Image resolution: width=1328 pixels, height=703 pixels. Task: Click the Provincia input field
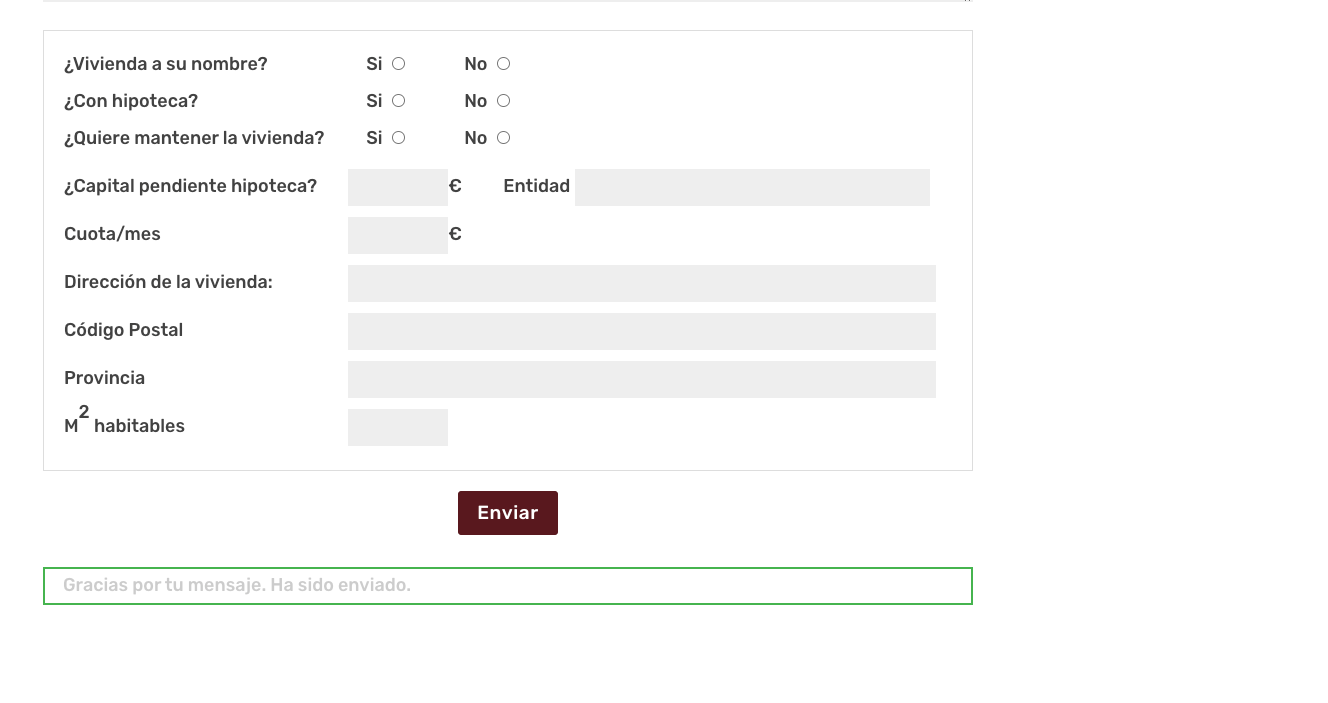pyautogui.click(x=642, y=379)
